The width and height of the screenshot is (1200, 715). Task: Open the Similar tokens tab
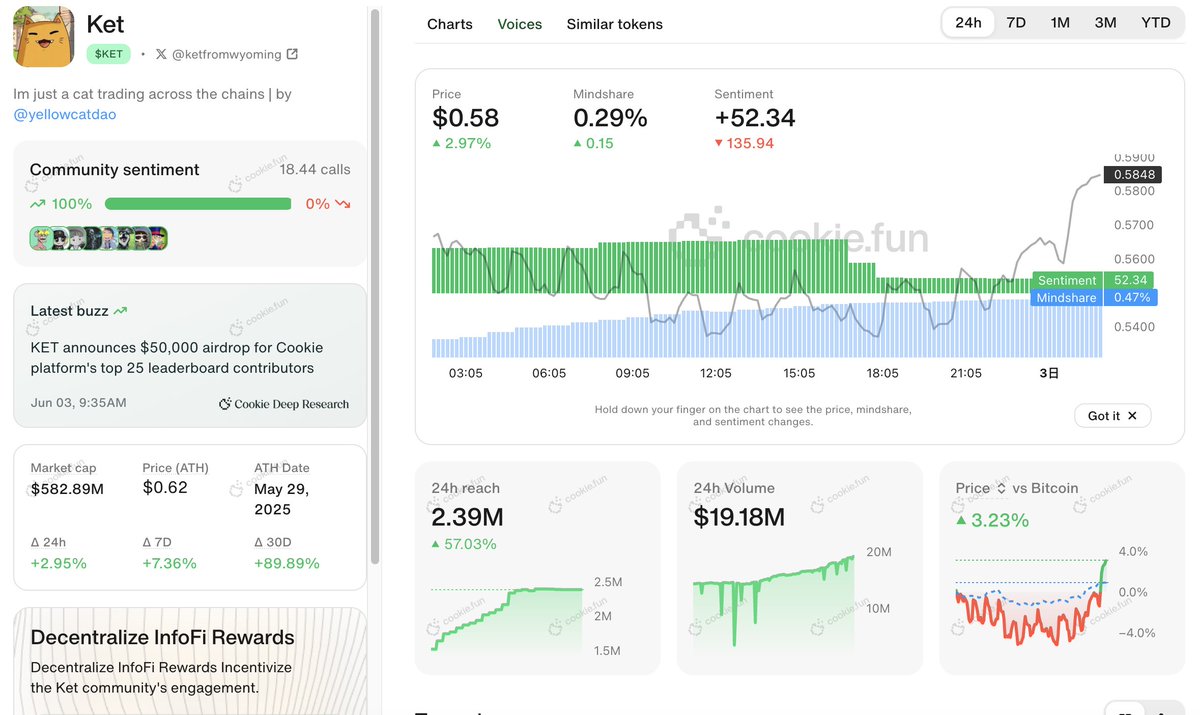coord(615,24)
